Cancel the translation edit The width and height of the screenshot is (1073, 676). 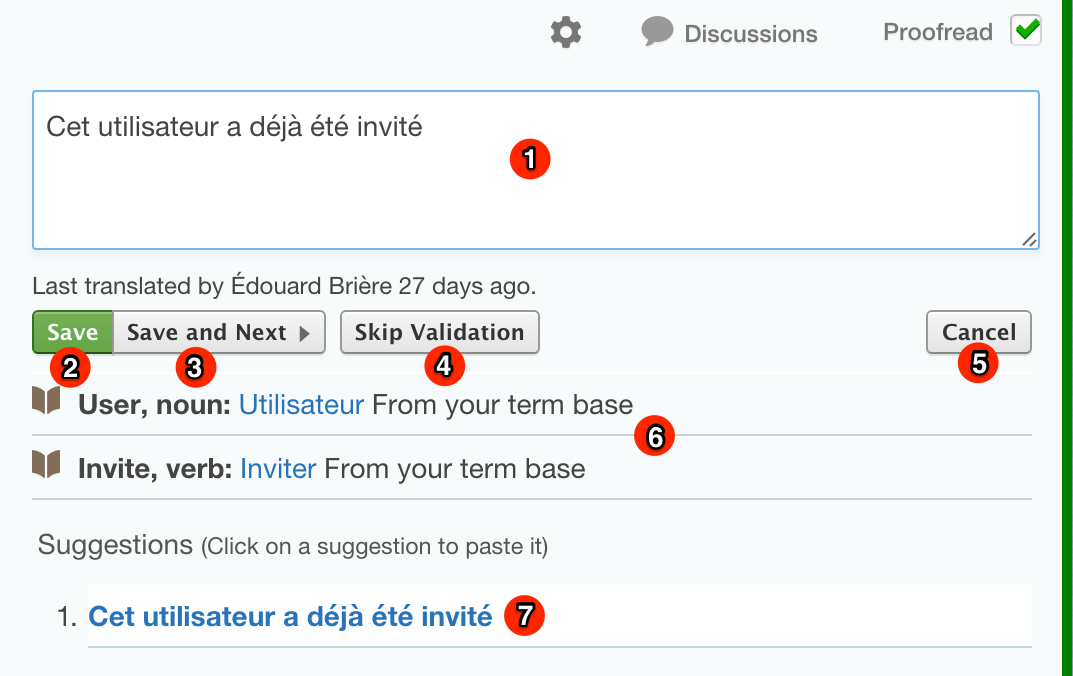tap(978, 333)
